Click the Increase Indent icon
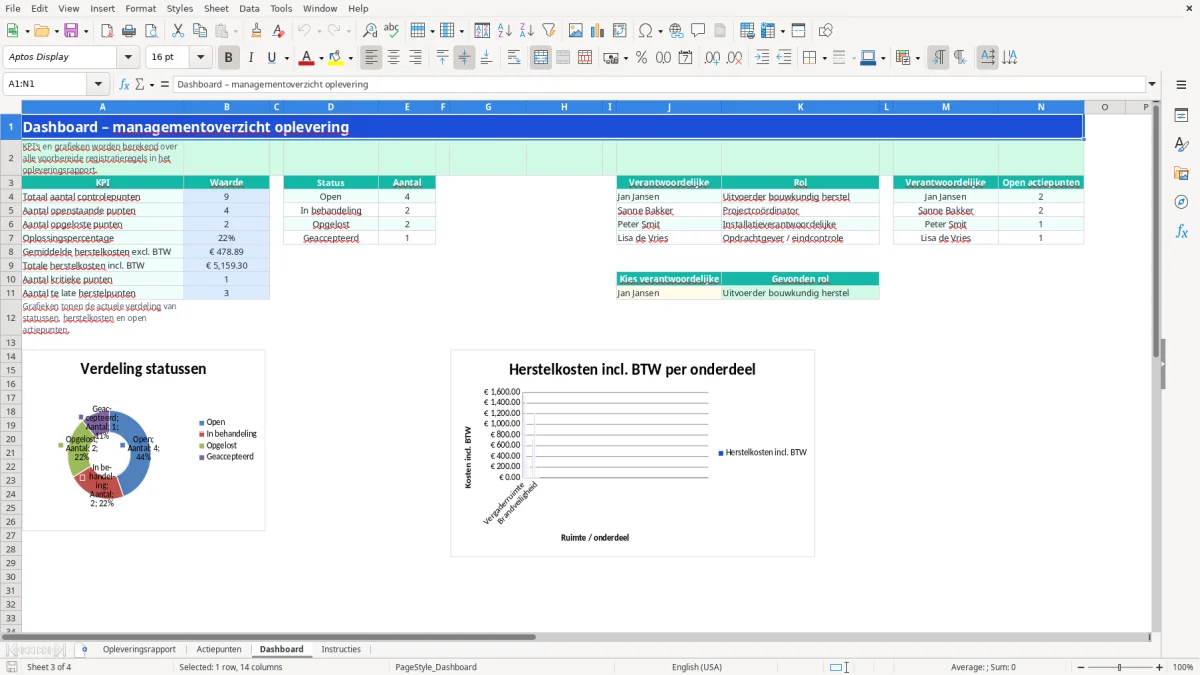 tap(762, 58)
